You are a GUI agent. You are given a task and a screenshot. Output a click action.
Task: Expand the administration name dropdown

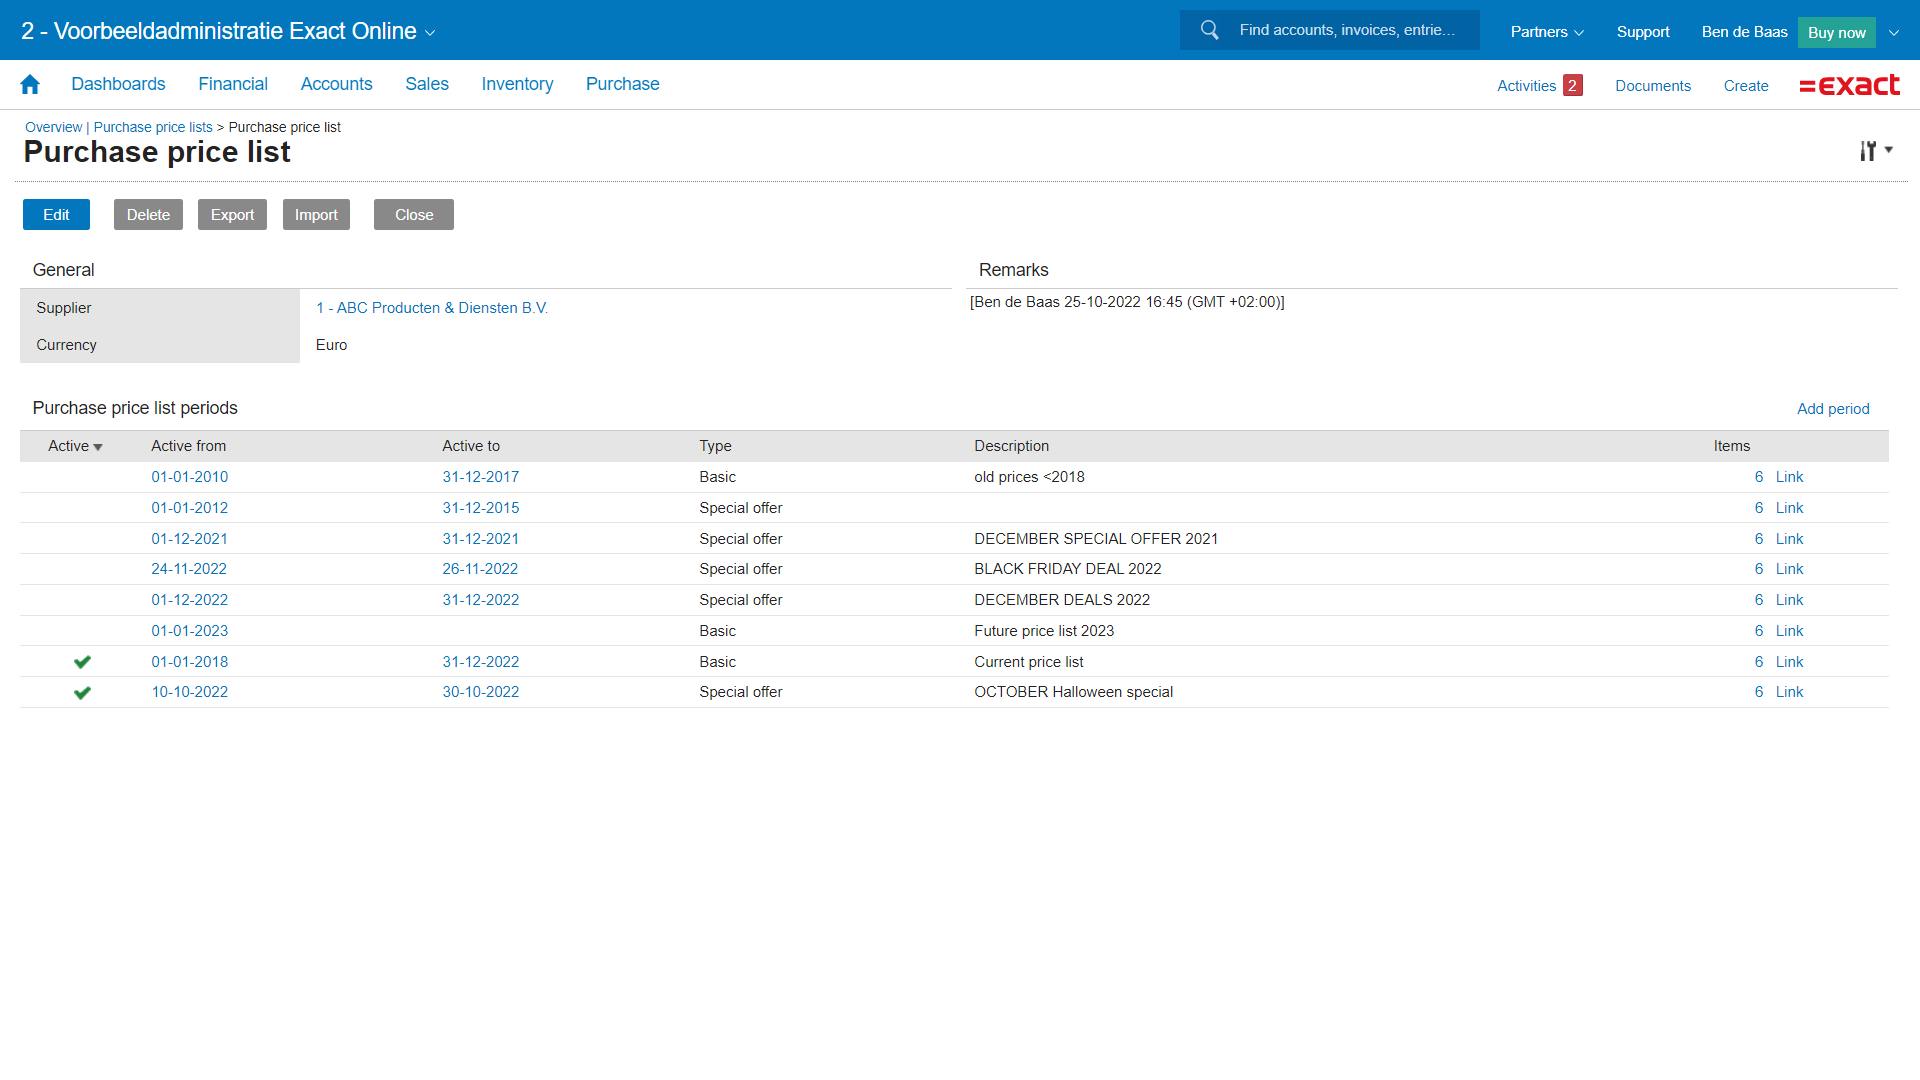tap(430, 32)
